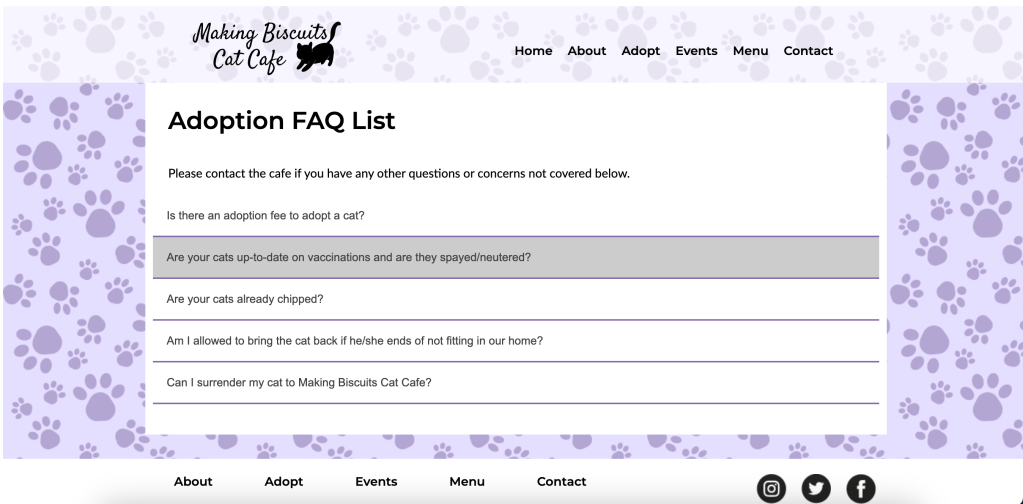1023x504 pixels.
Task: Expand the bring the cat back question
Action: point(516,341)
